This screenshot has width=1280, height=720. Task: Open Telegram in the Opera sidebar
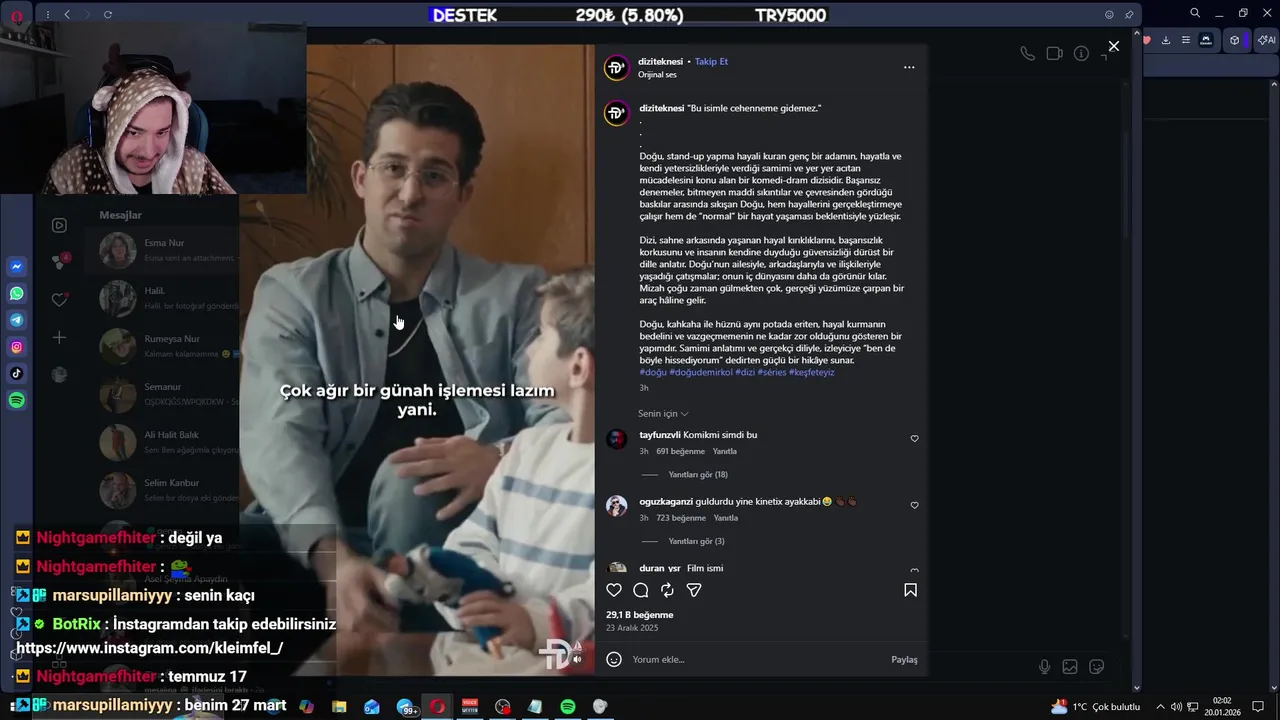17,320
